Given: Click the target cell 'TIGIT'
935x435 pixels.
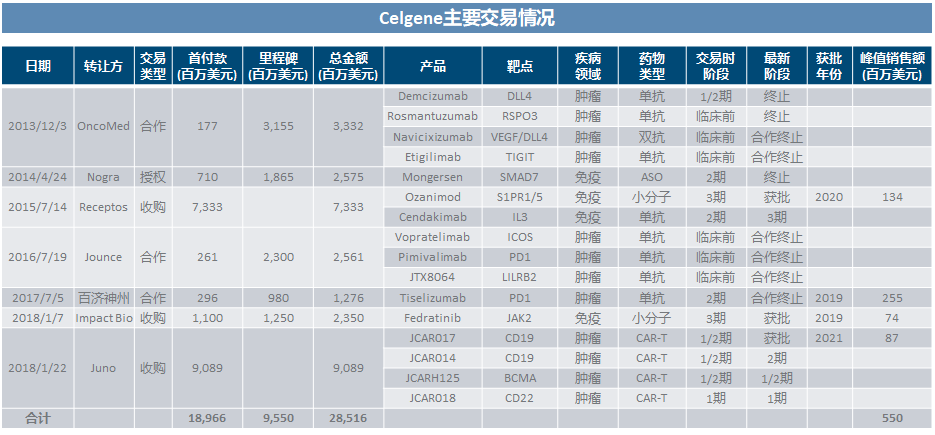Looking at the screenshot, I should (519, 158).
